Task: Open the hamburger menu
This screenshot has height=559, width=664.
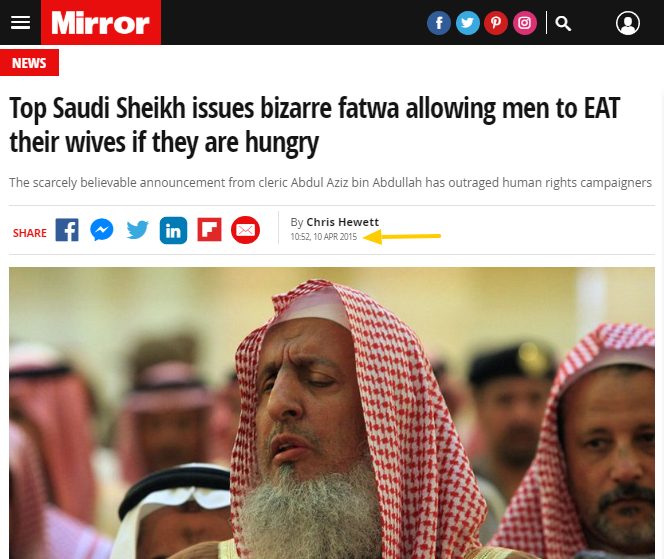Action: [x=20, y=22]
